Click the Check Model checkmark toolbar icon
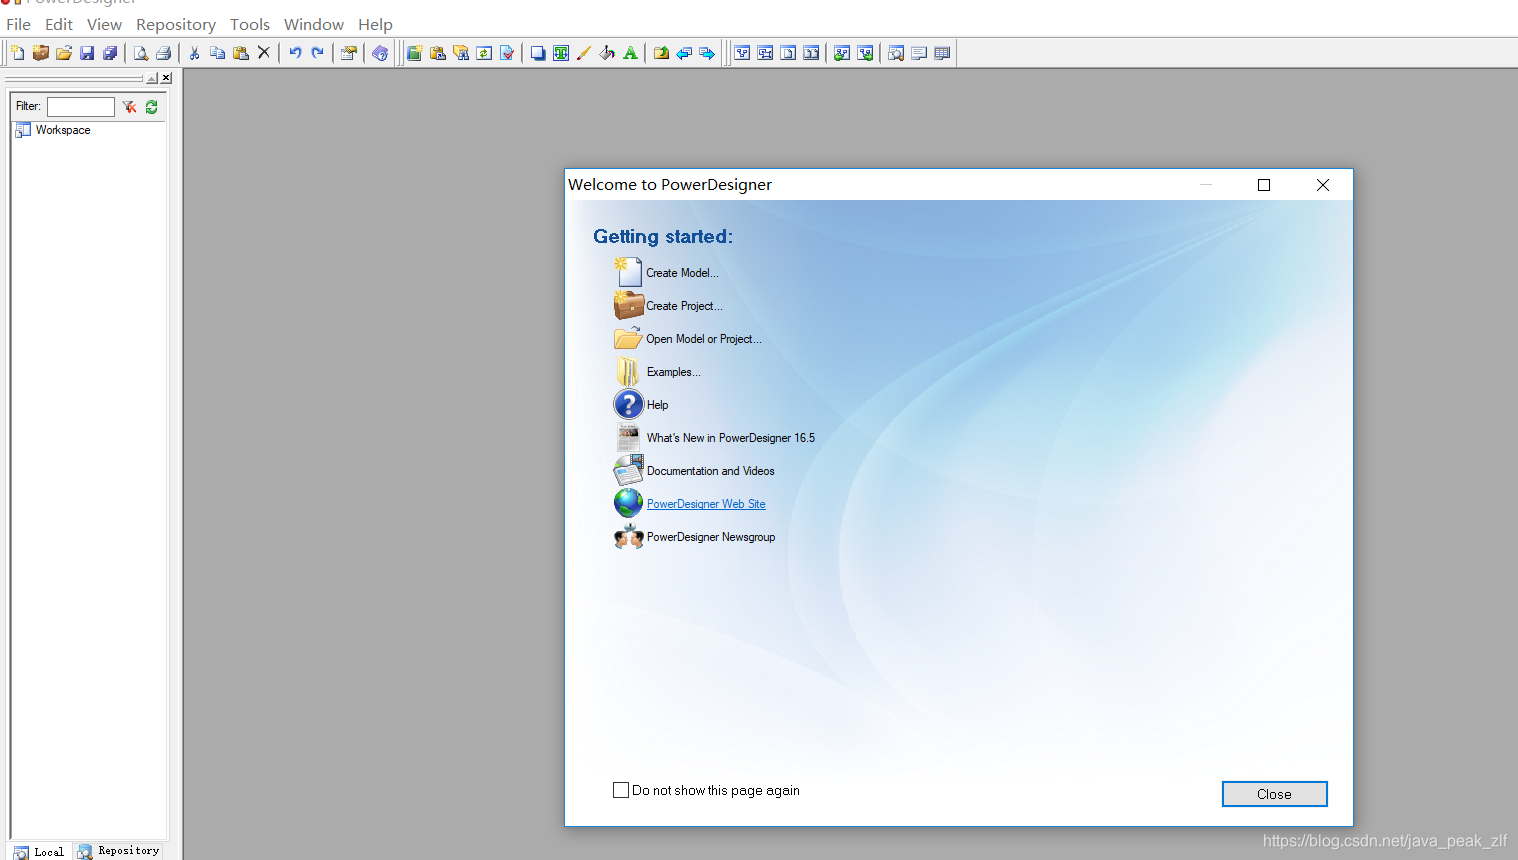The width and height of the screenshot is (1518, 860). 507,53
